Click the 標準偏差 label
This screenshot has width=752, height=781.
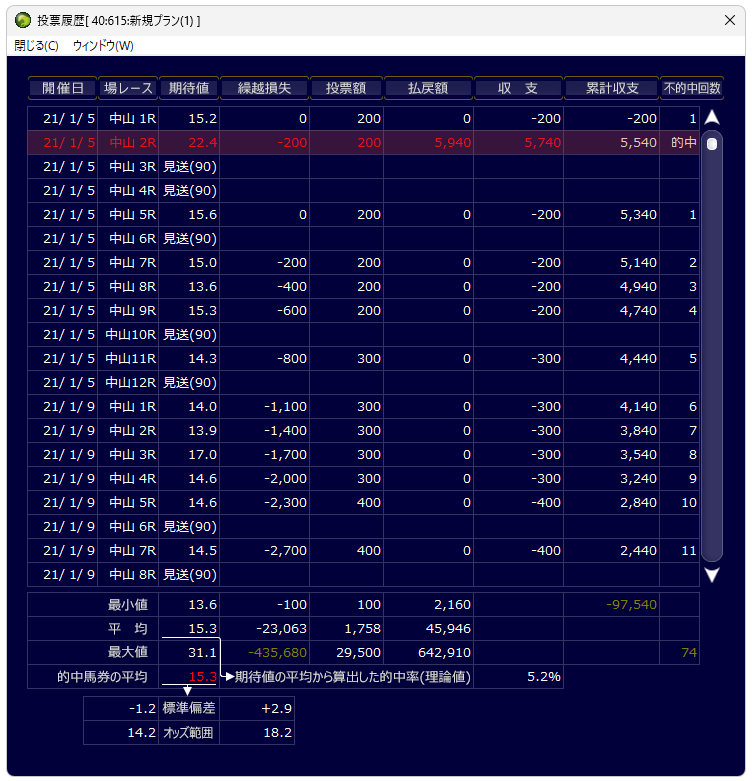tap(189, 708)
